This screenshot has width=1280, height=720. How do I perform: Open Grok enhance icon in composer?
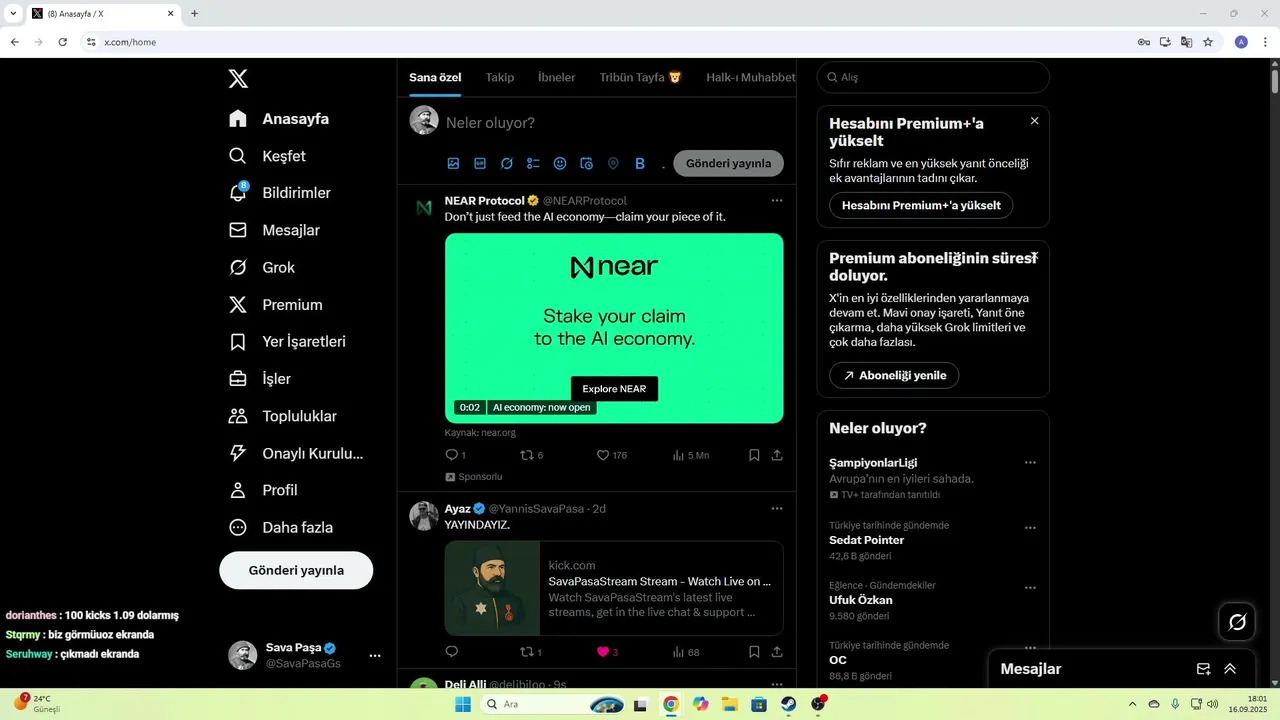(507, 163)
